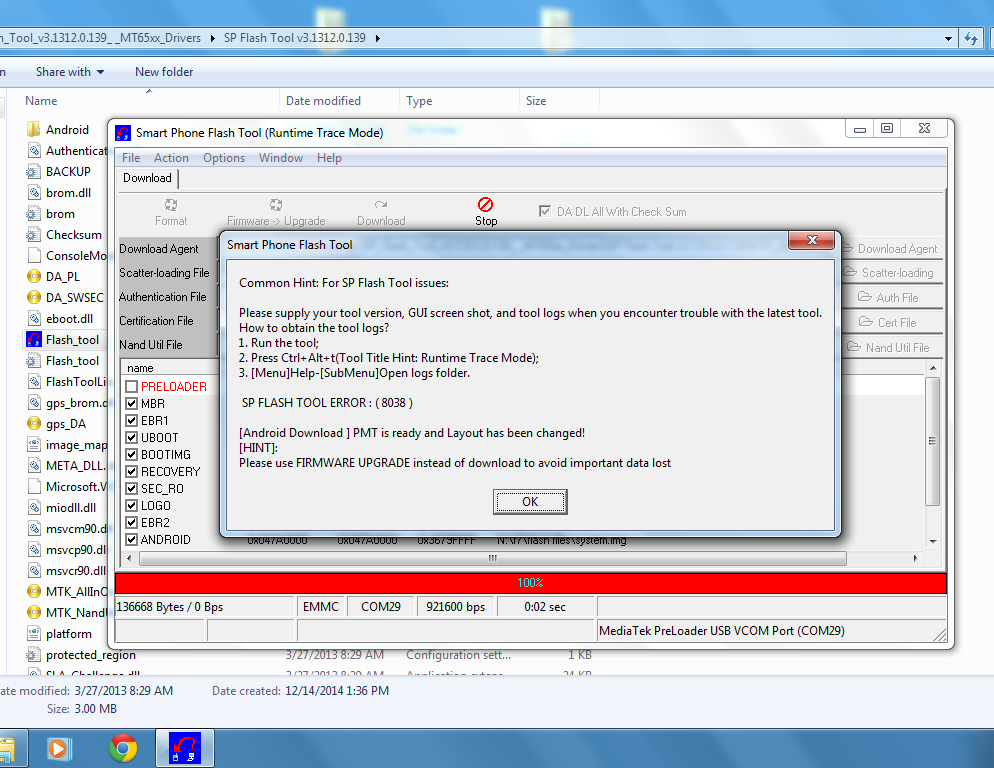994x768 pixels.
Task: Click the Format toolbar icon
Action: point(171,205)
